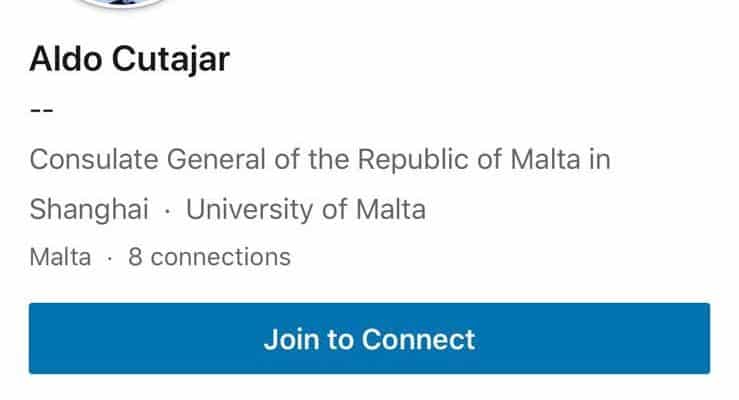
Task: Click the dot separator before 8 connections
Action: [x=110, y=257]
